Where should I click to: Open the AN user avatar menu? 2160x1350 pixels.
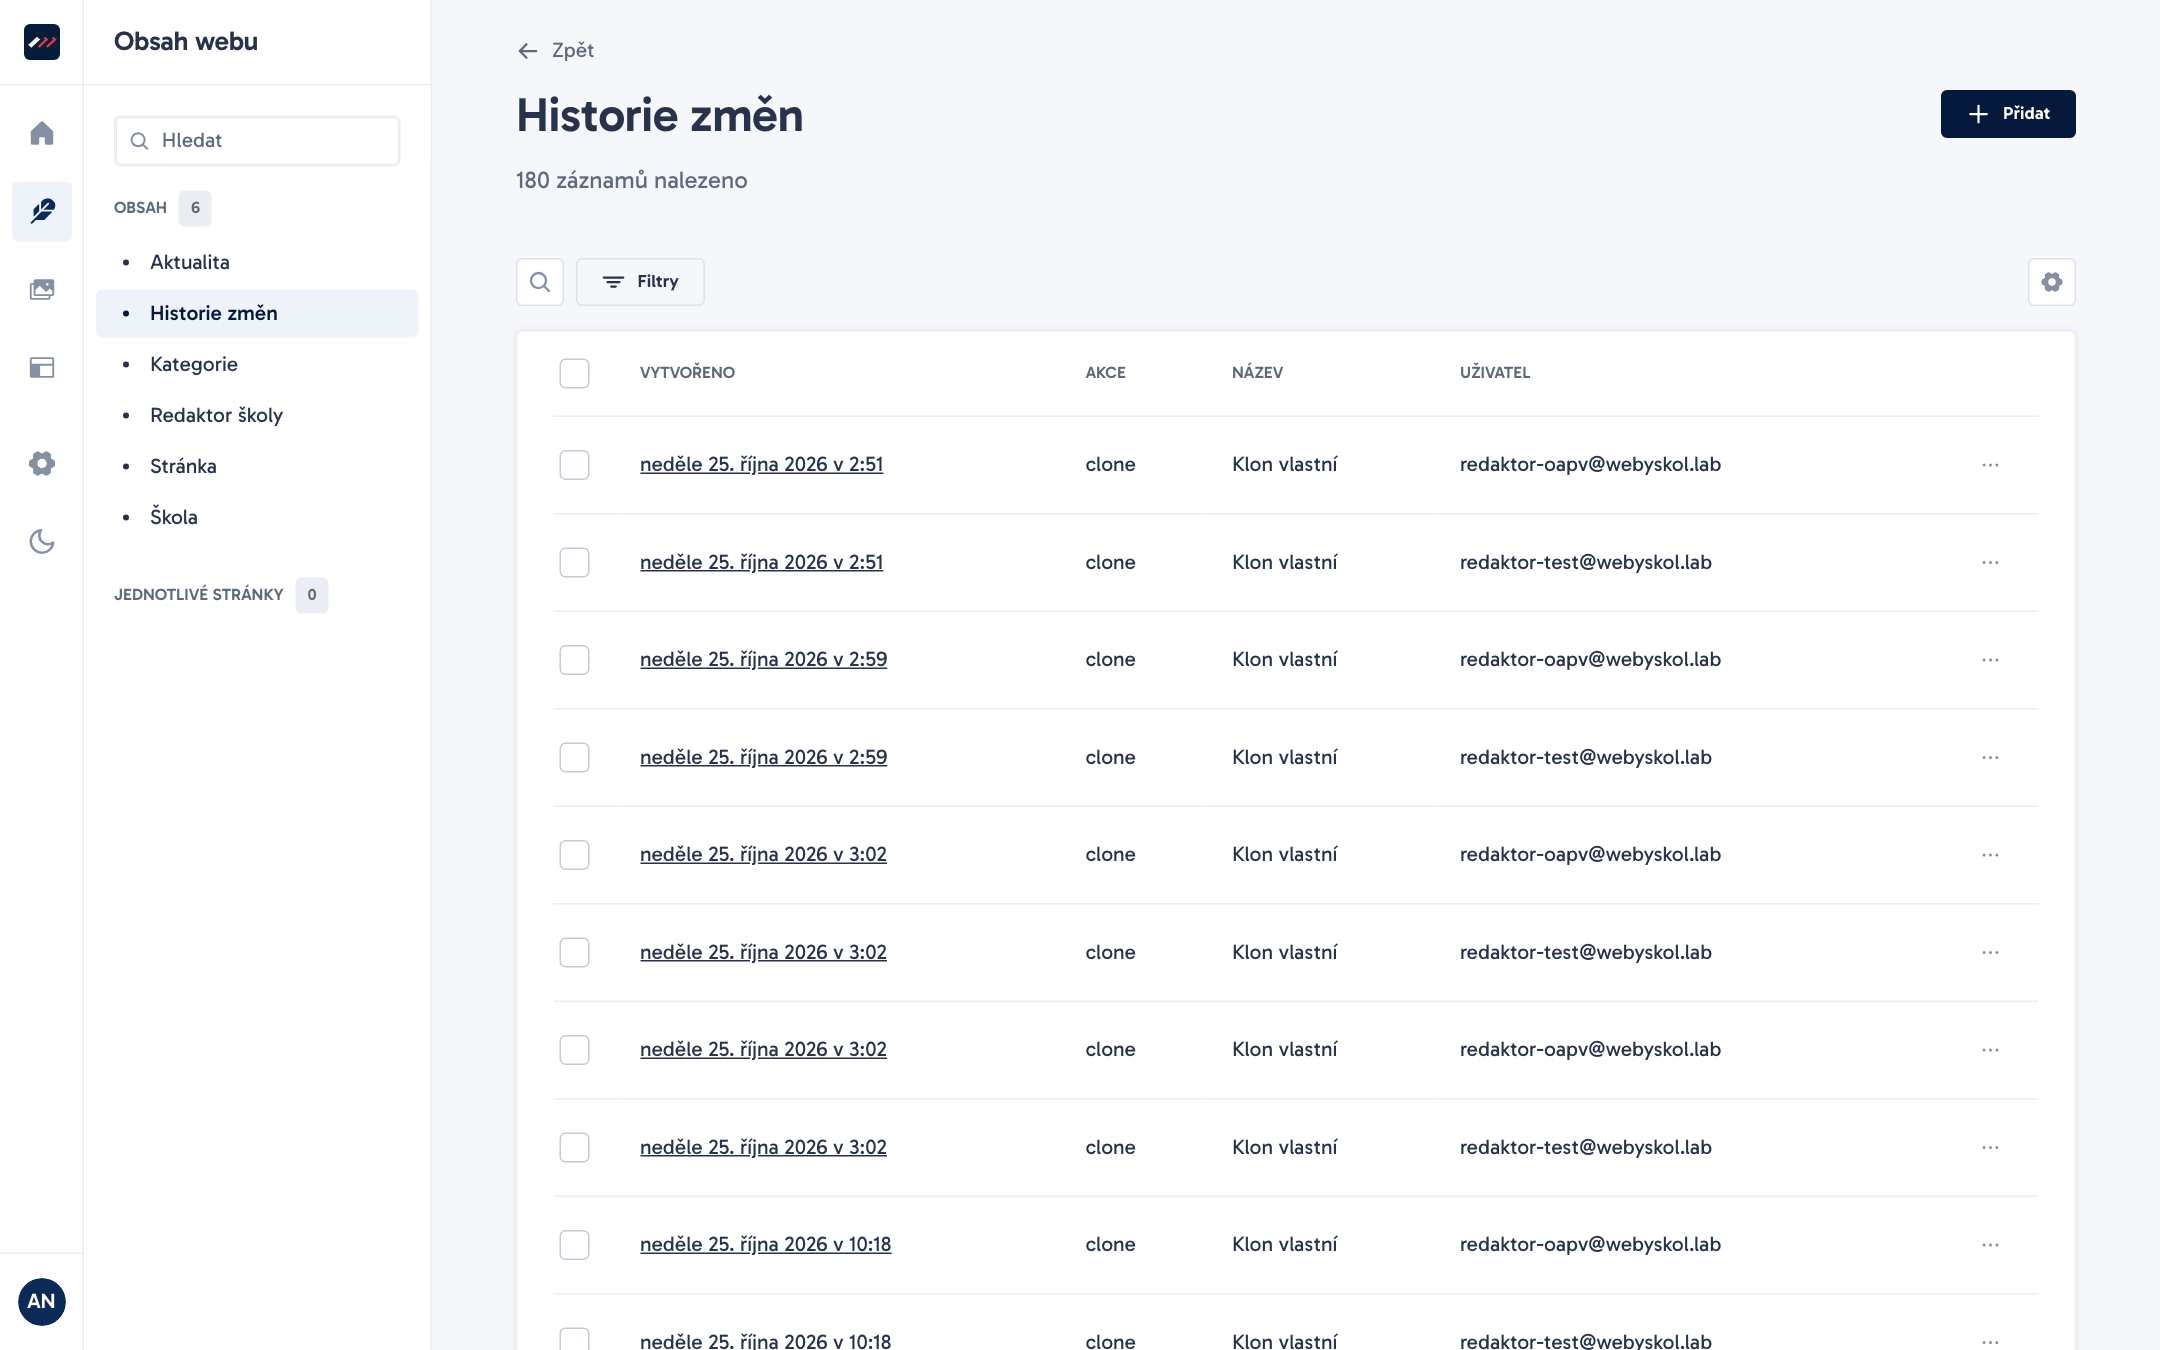click(x=42, y=1301)
